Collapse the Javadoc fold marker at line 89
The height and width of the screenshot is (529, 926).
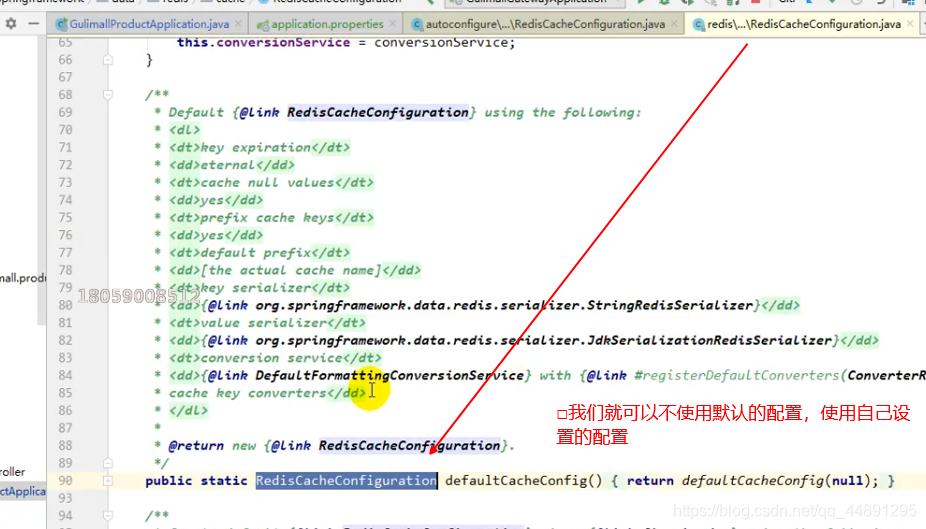point(107,463)
